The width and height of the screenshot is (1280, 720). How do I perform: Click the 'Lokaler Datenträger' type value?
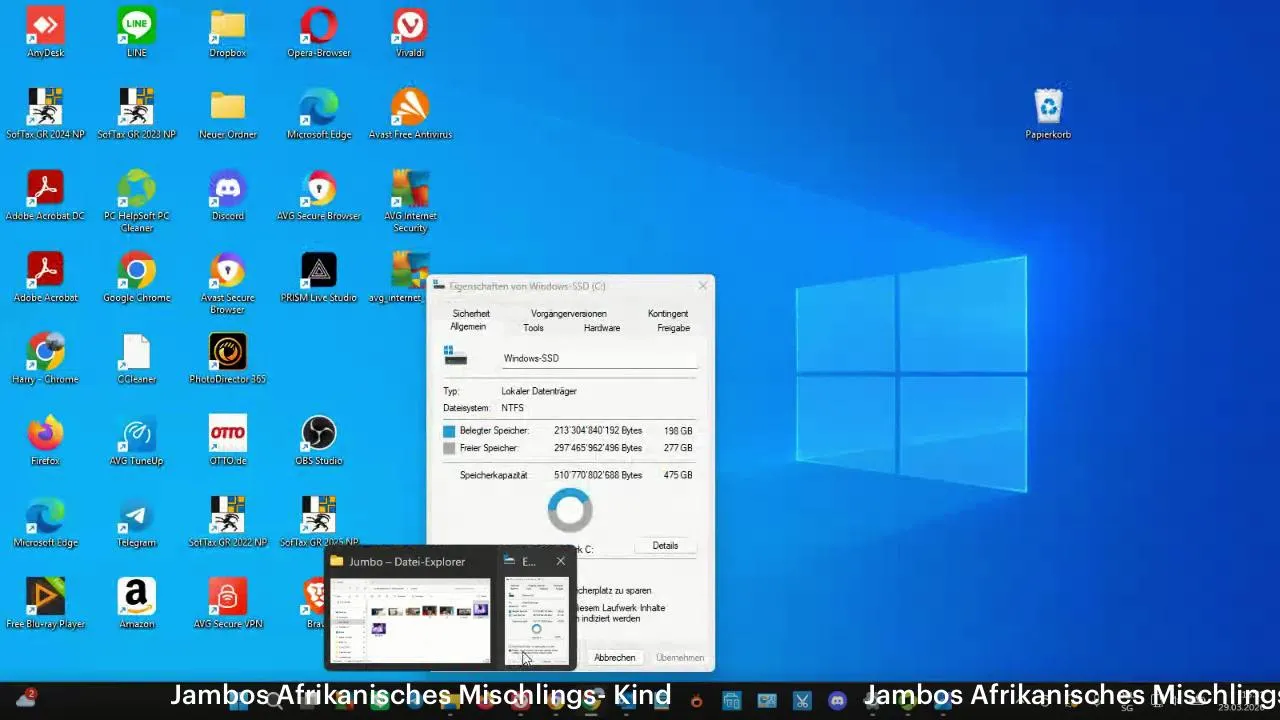click(539, 391)
